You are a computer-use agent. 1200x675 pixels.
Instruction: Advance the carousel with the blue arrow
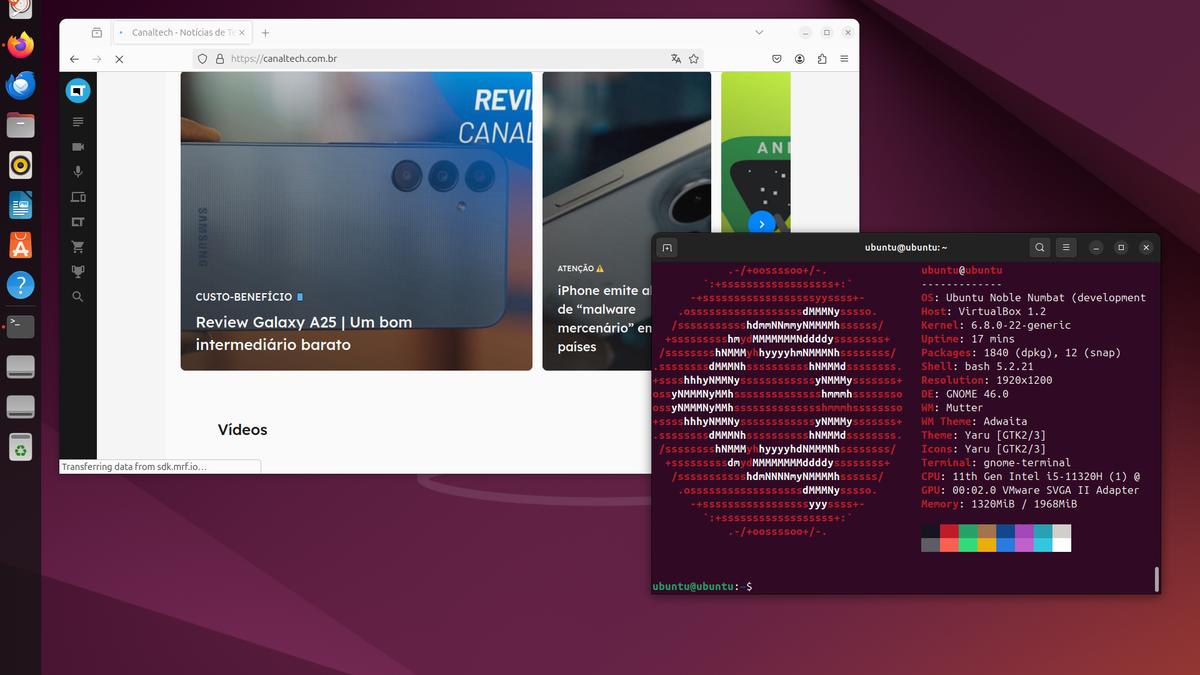pos(762,224)
